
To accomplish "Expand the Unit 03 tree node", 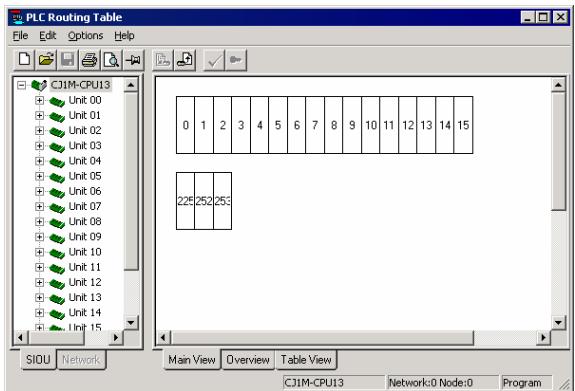I will coord(39,146).
